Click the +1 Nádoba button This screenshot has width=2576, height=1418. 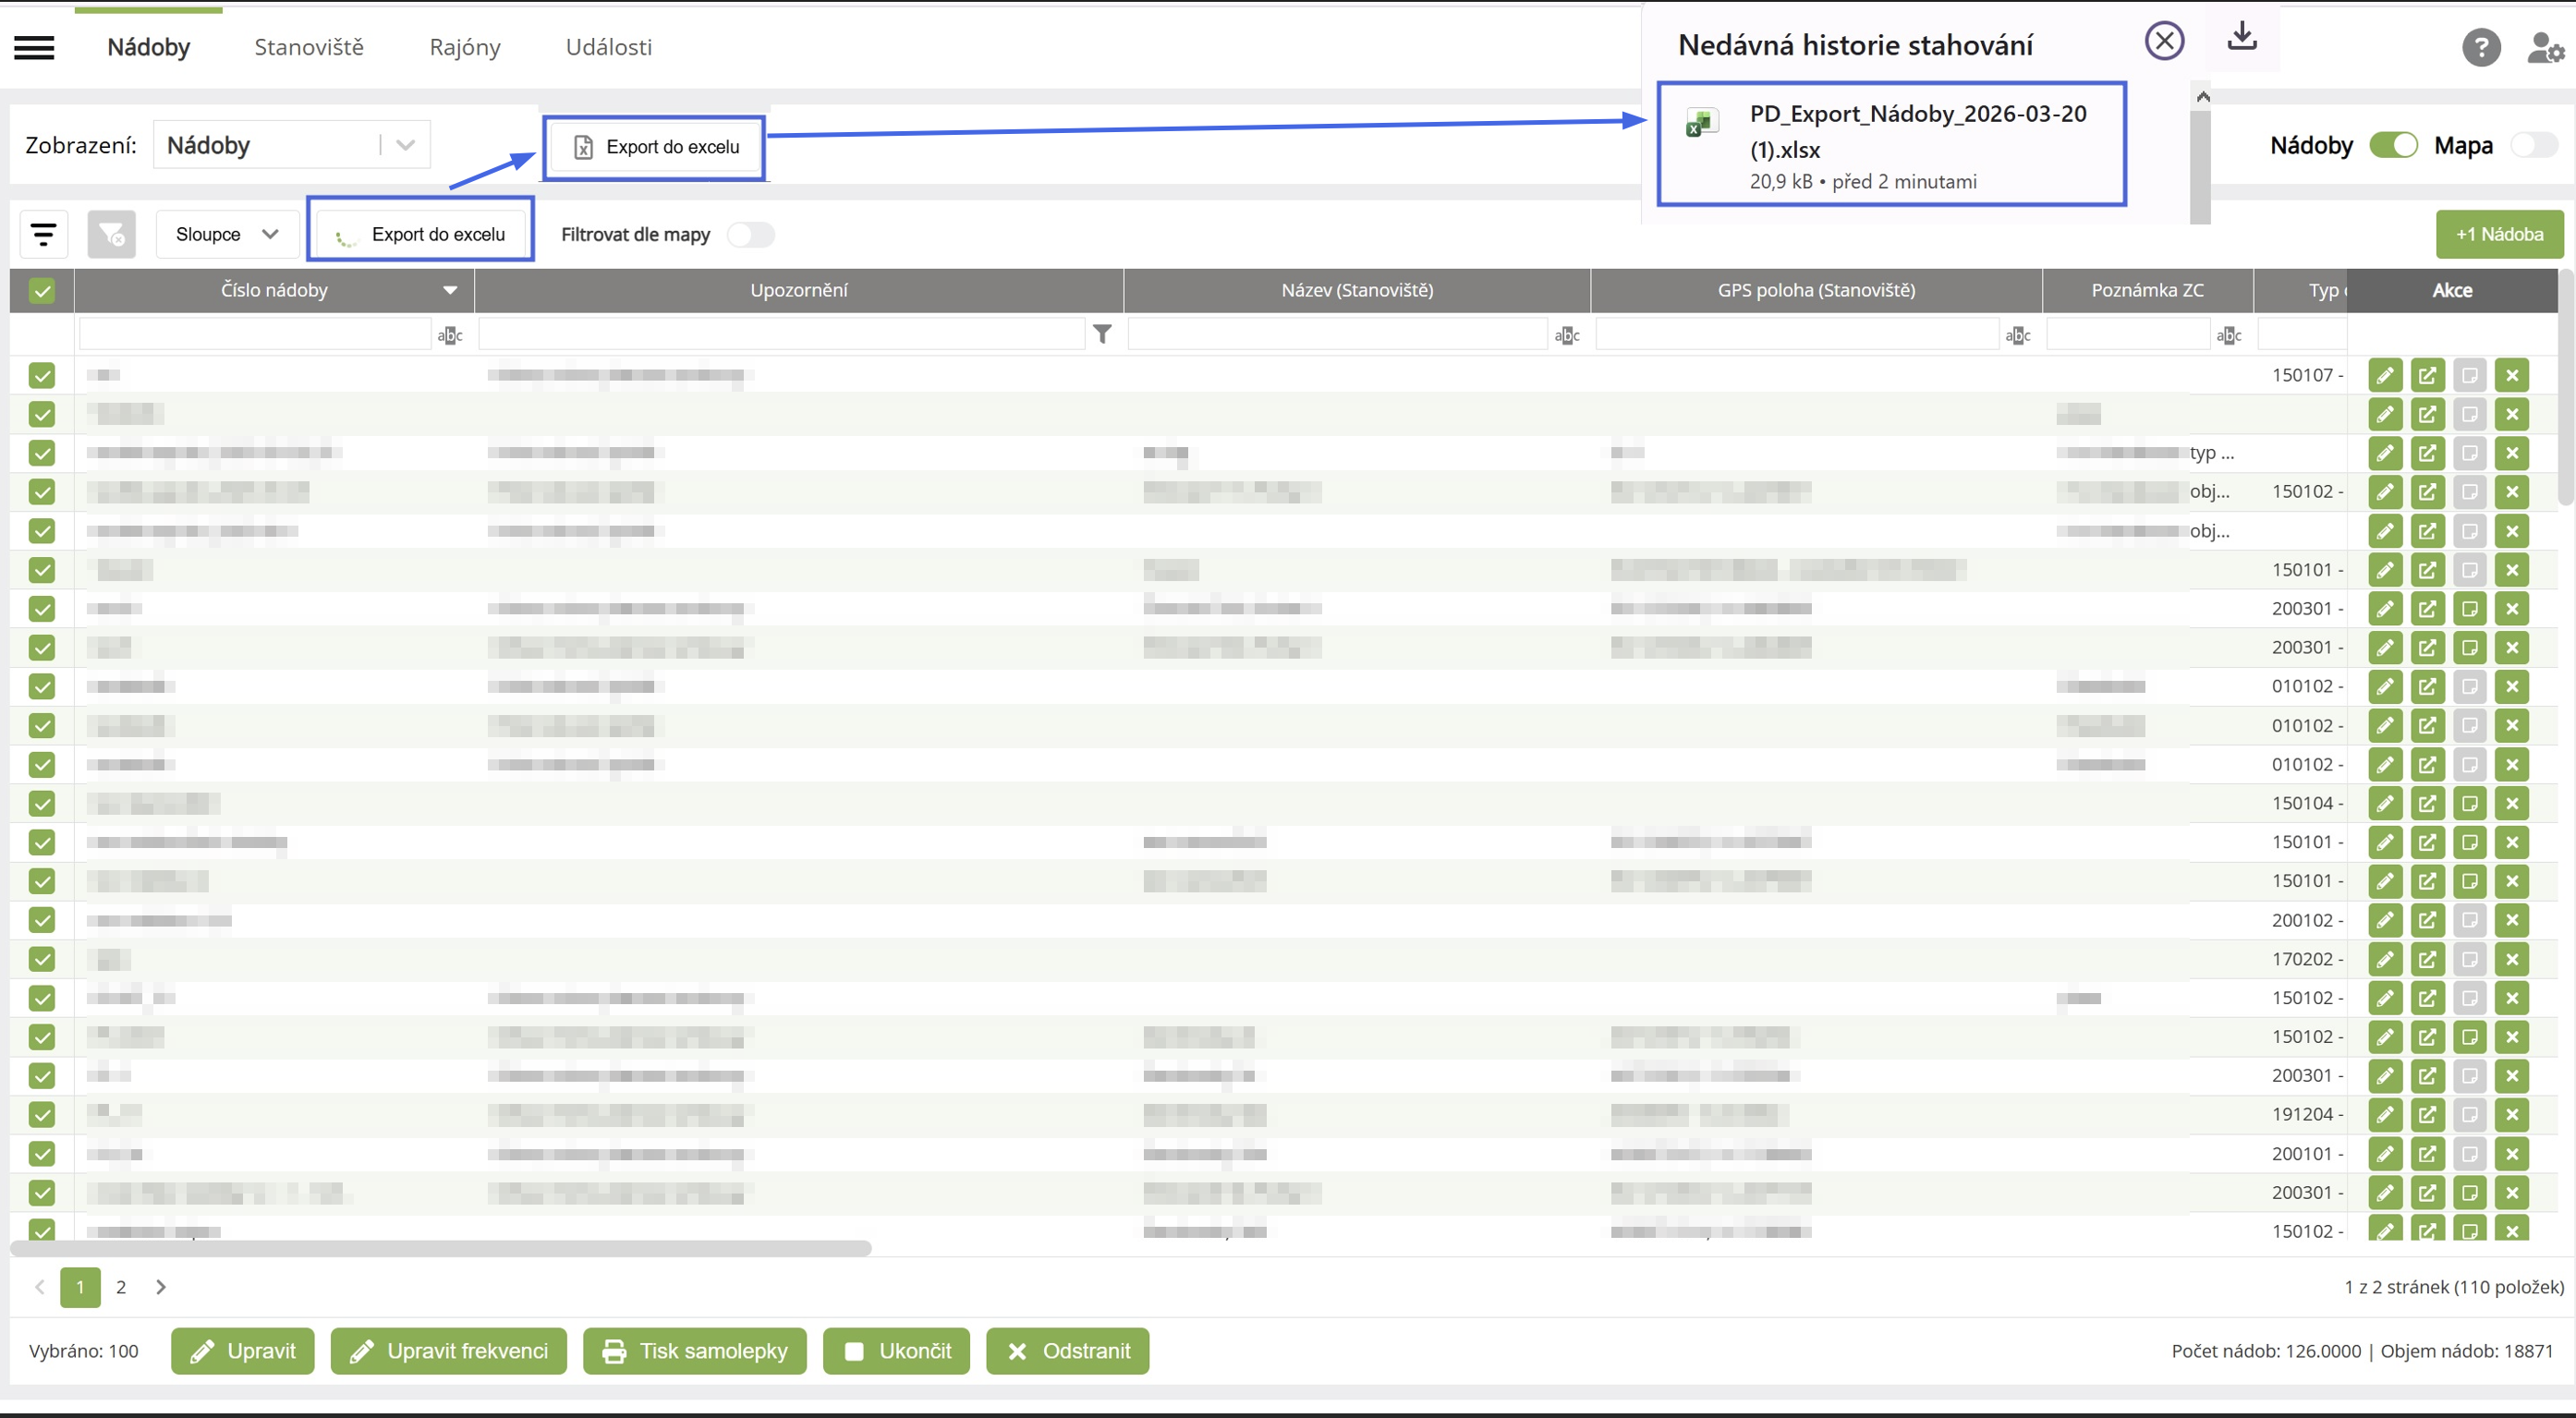point(2499,235)
